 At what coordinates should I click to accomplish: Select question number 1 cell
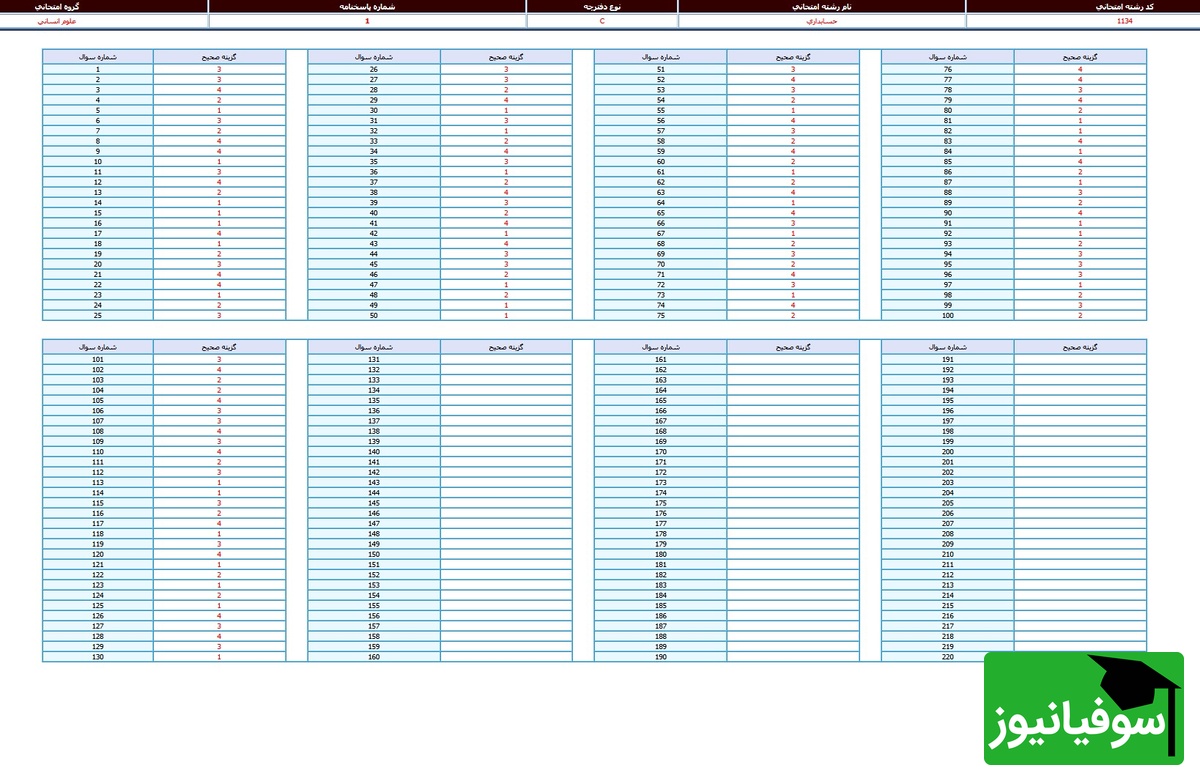(98, 70)
